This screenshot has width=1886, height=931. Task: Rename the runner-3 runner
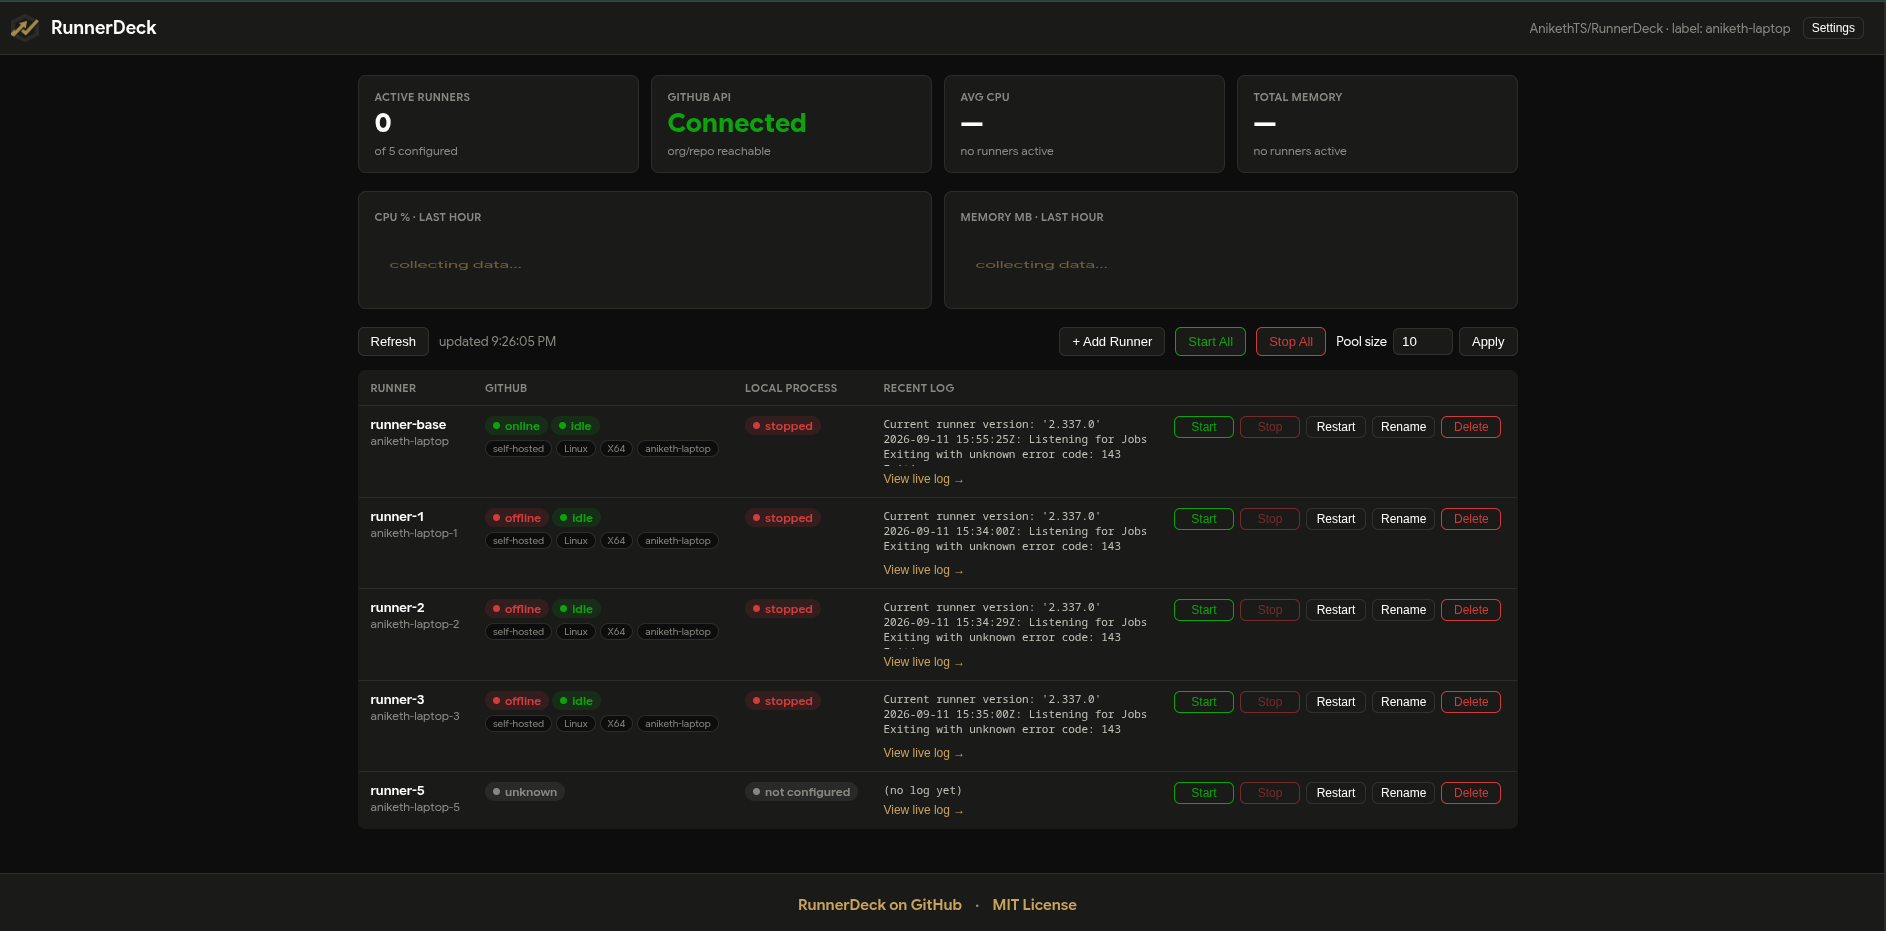(1404, 702)
